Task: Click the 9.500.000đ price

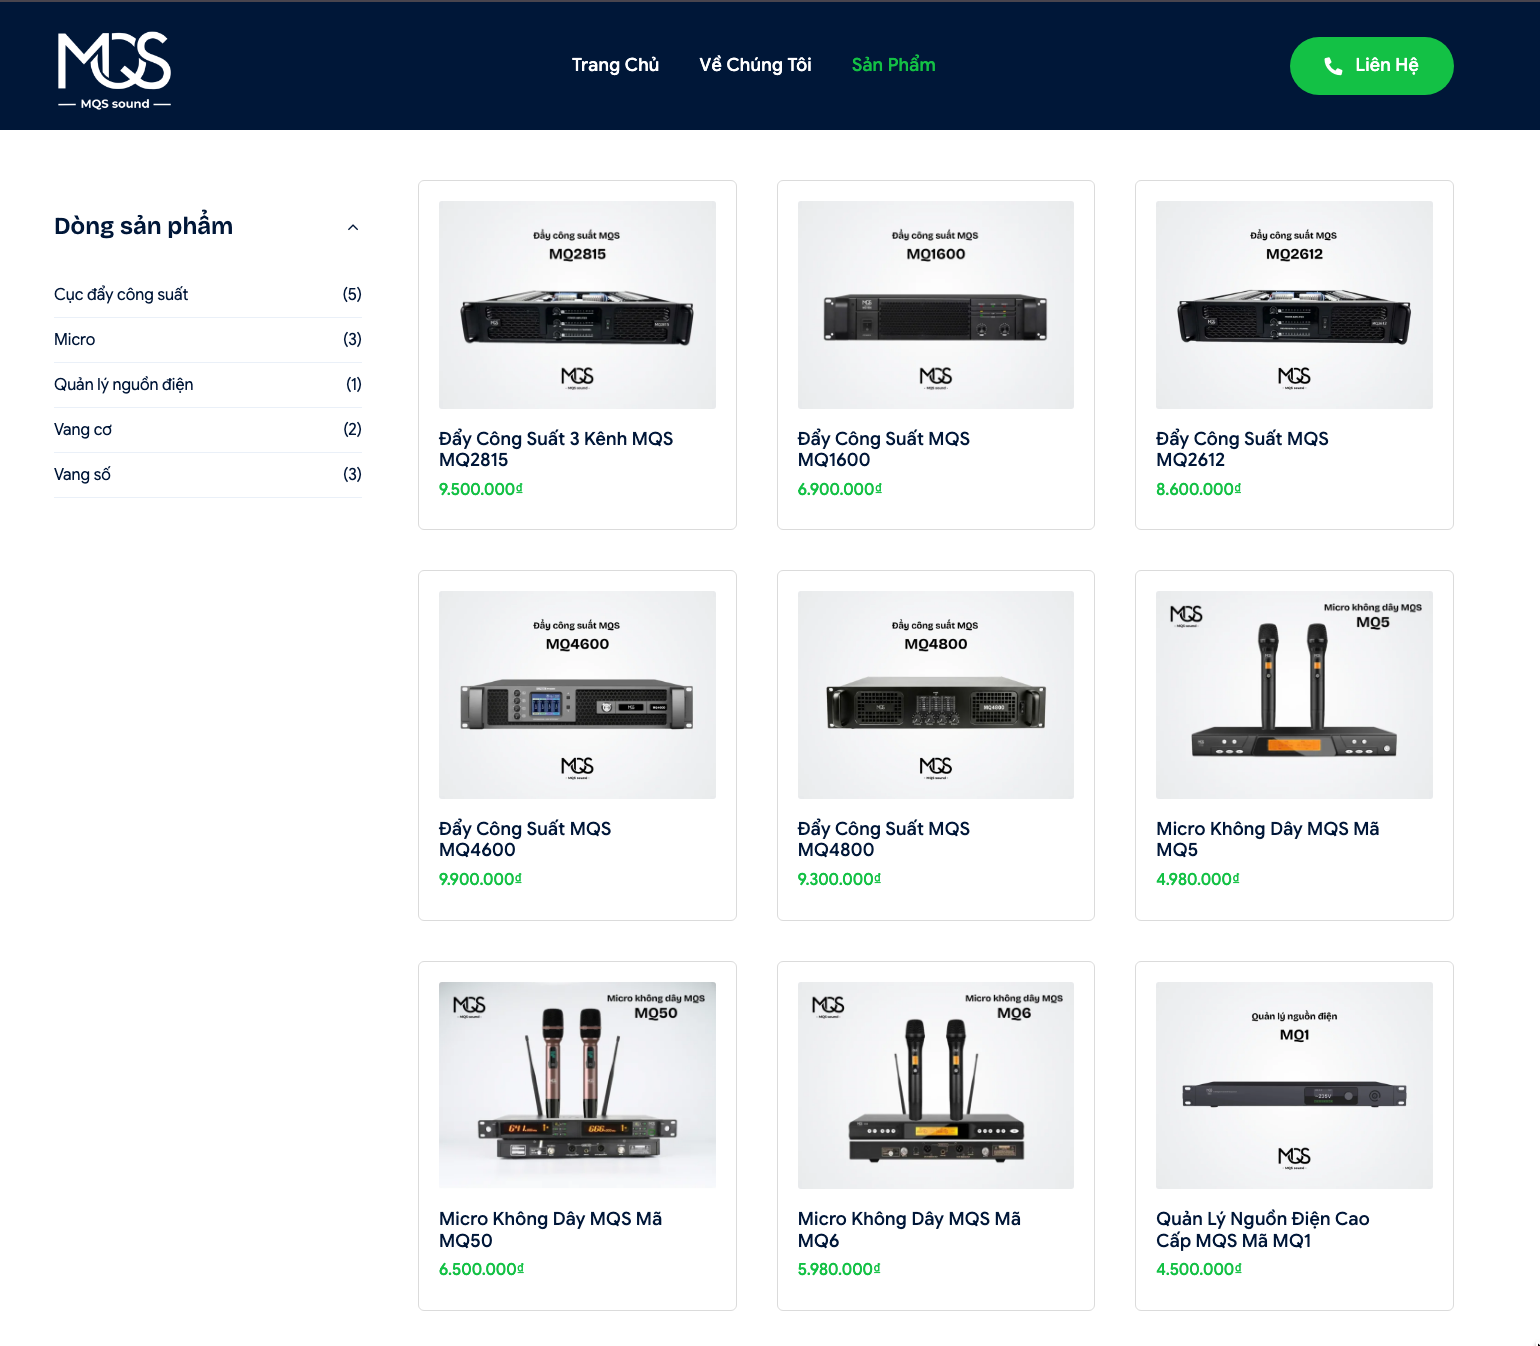Action: (481, 489)
